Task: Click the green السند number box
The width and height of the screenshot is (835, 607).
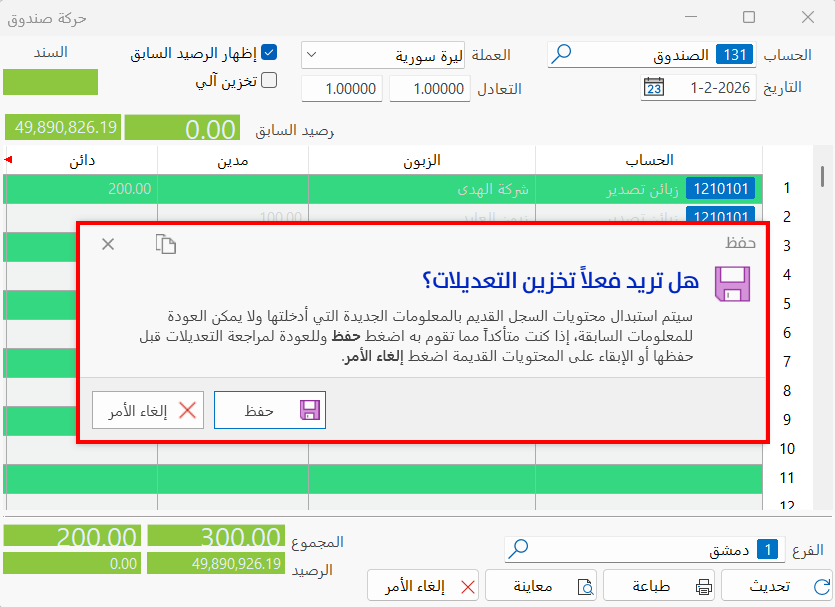Action: point(51,82)
